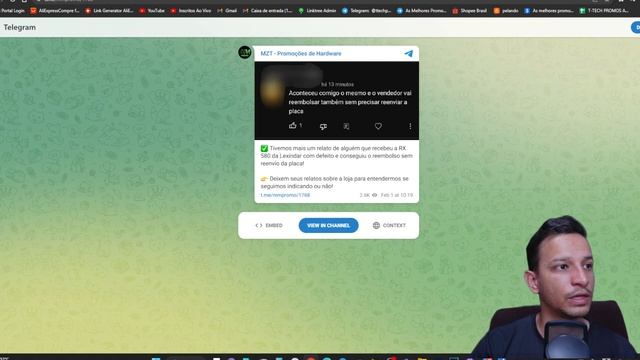Open the Portal Login bookmark

tap(13, 11)
